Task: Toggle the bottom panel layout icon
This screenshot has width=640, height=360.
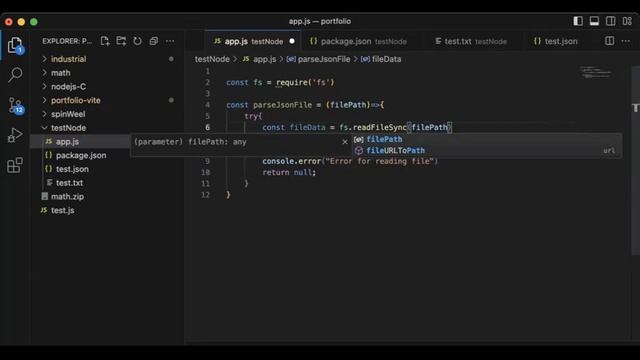Action: (594, 21)
